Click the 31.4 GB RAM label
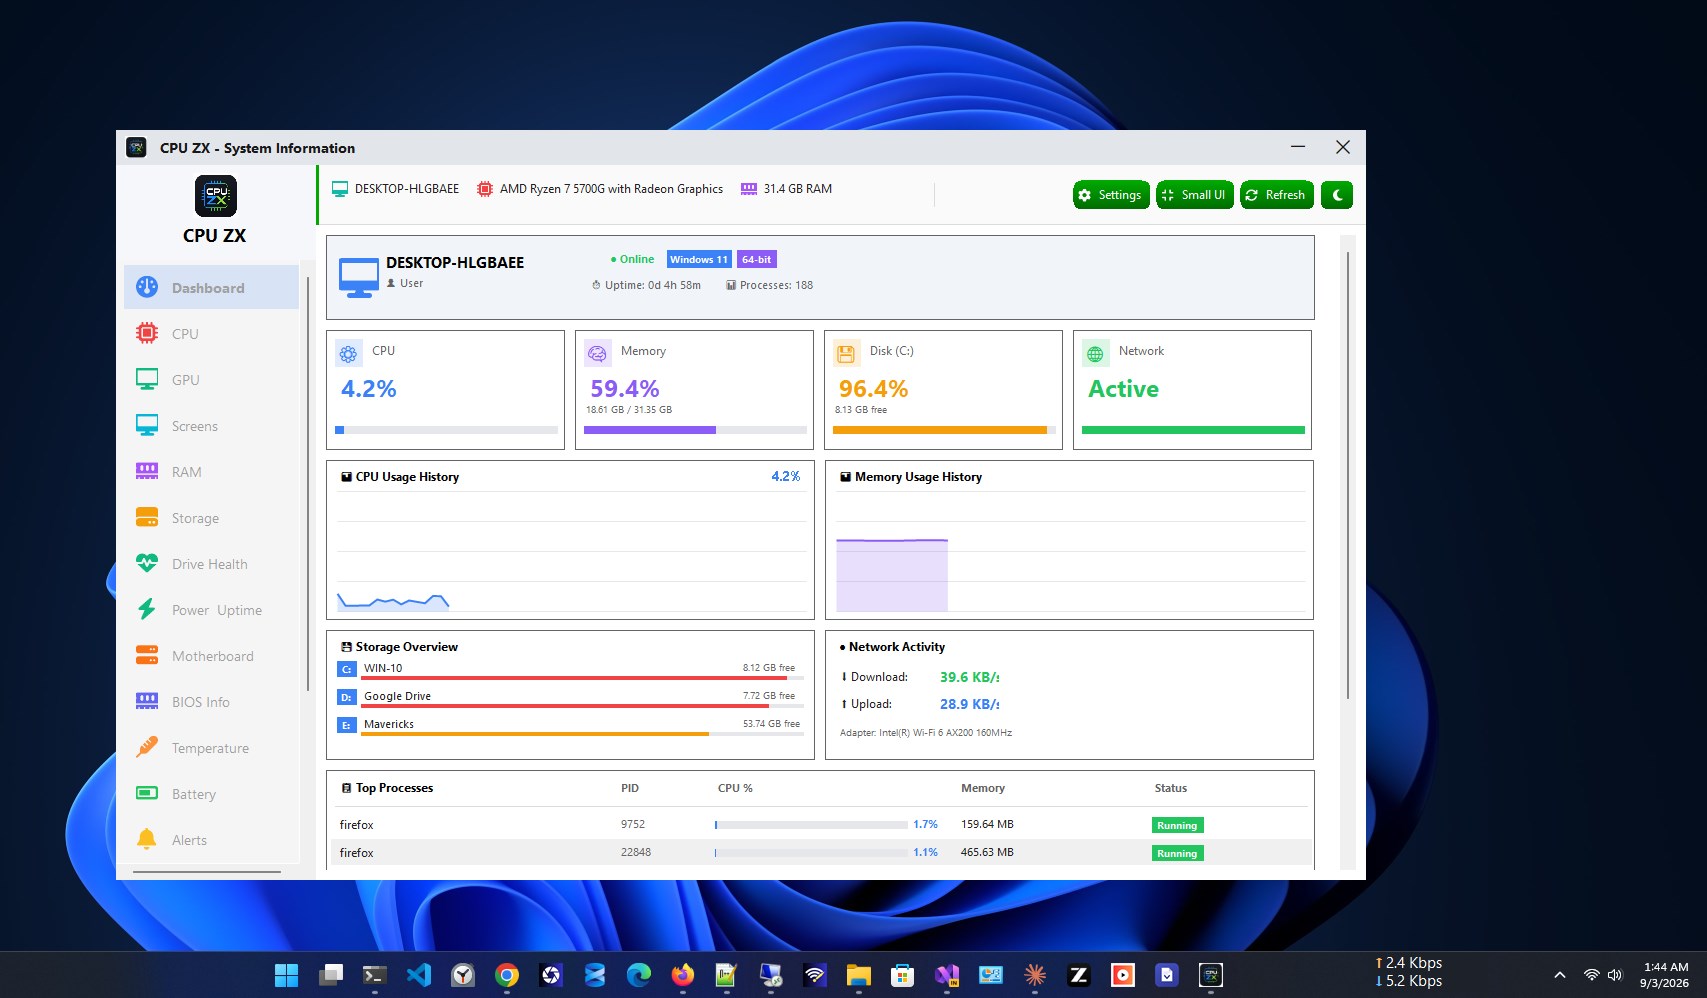Viewport: 1707px width, 998px height. point(797,189)
